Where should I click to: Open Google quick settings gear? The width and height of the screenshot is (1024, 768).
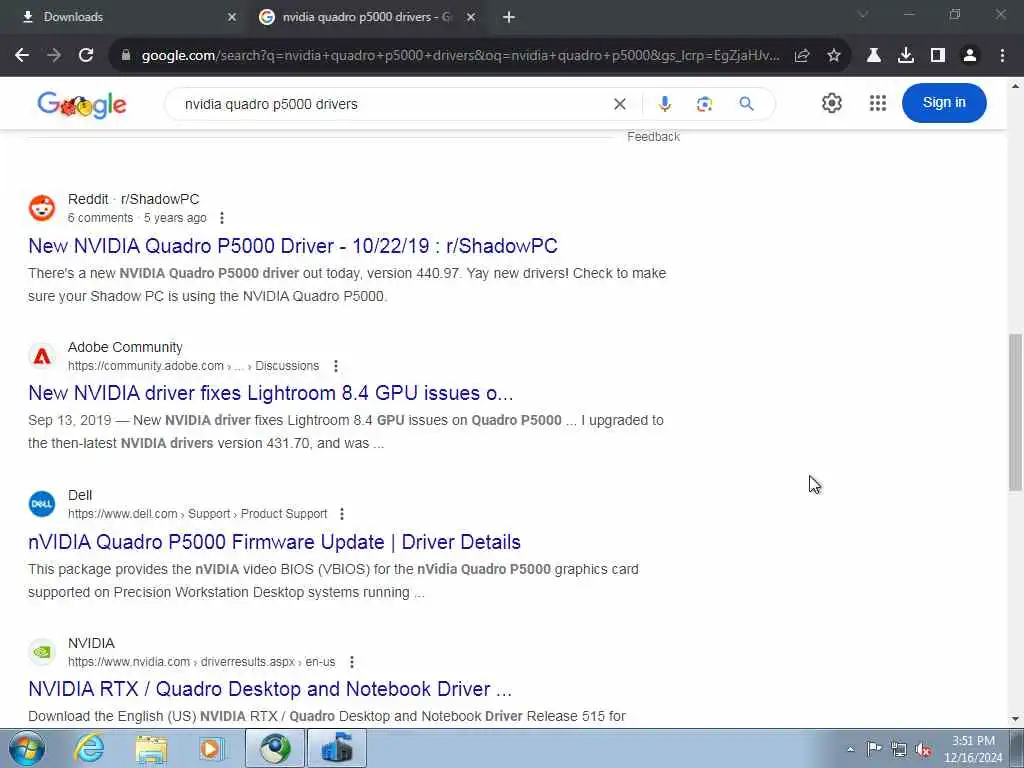[831, 103]
